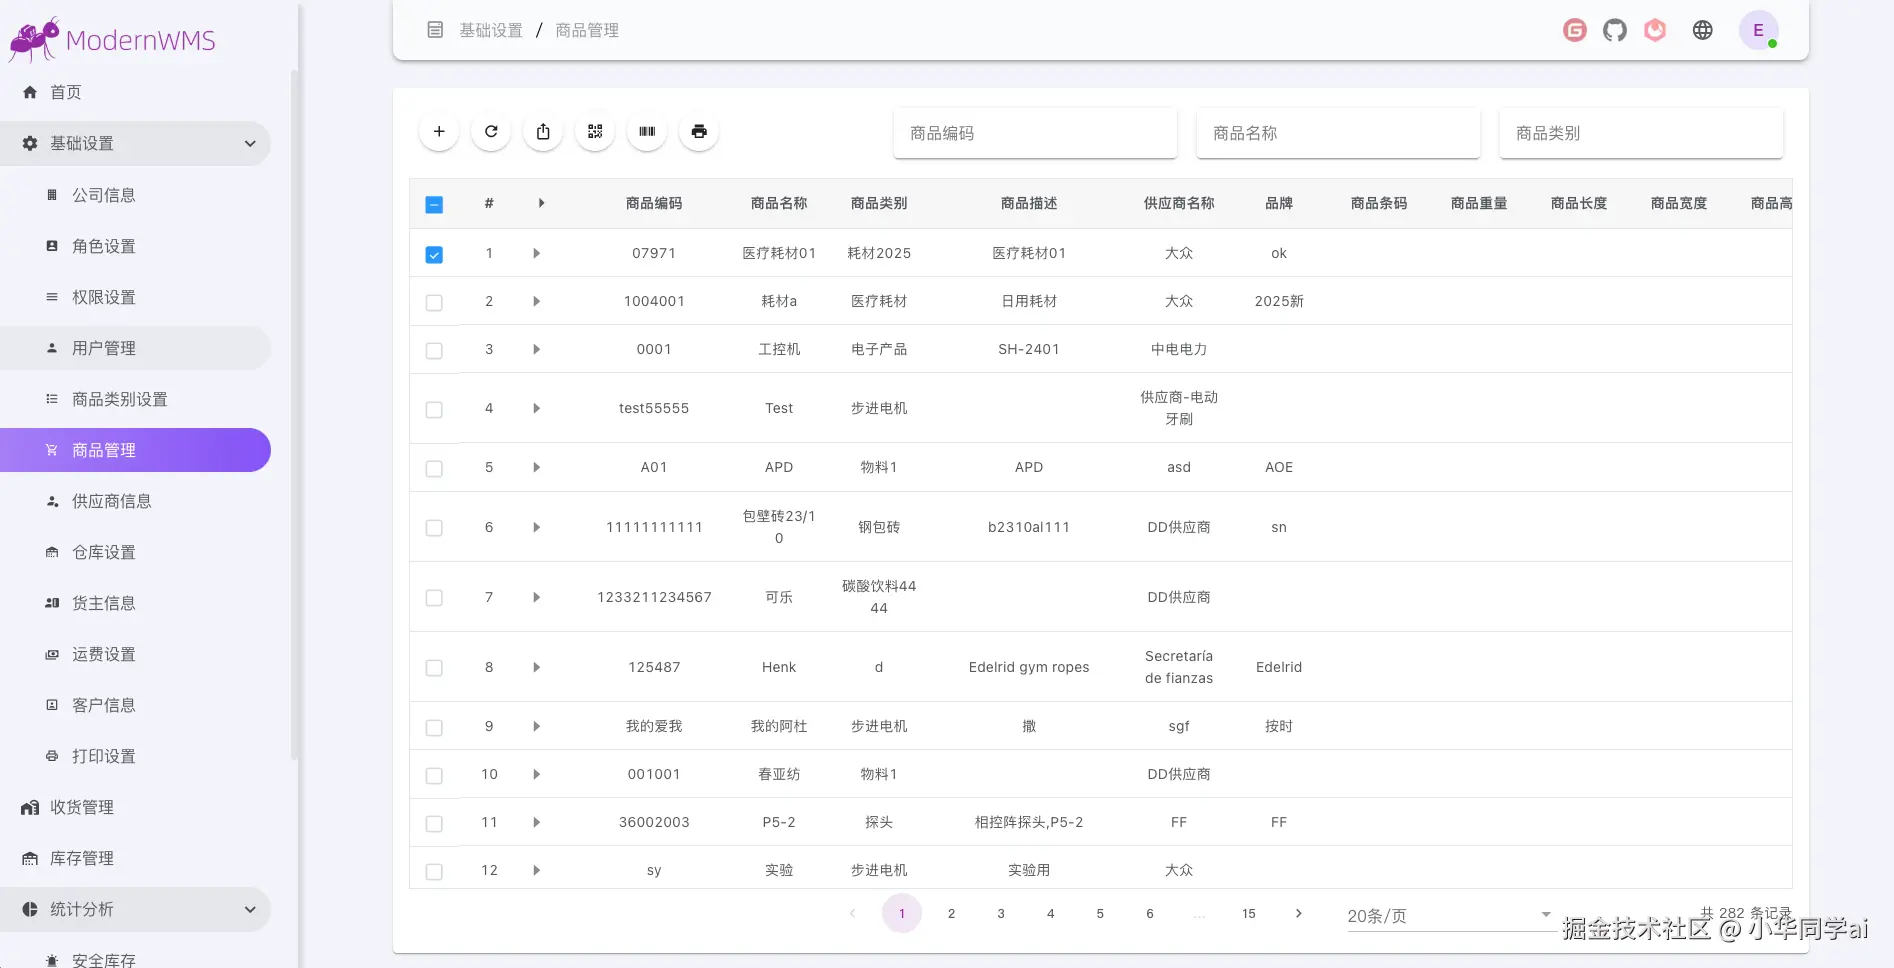Click the breadcrumb menu icon before 基础设置
Screen dimensions: 1894x968
click(435, 30)
